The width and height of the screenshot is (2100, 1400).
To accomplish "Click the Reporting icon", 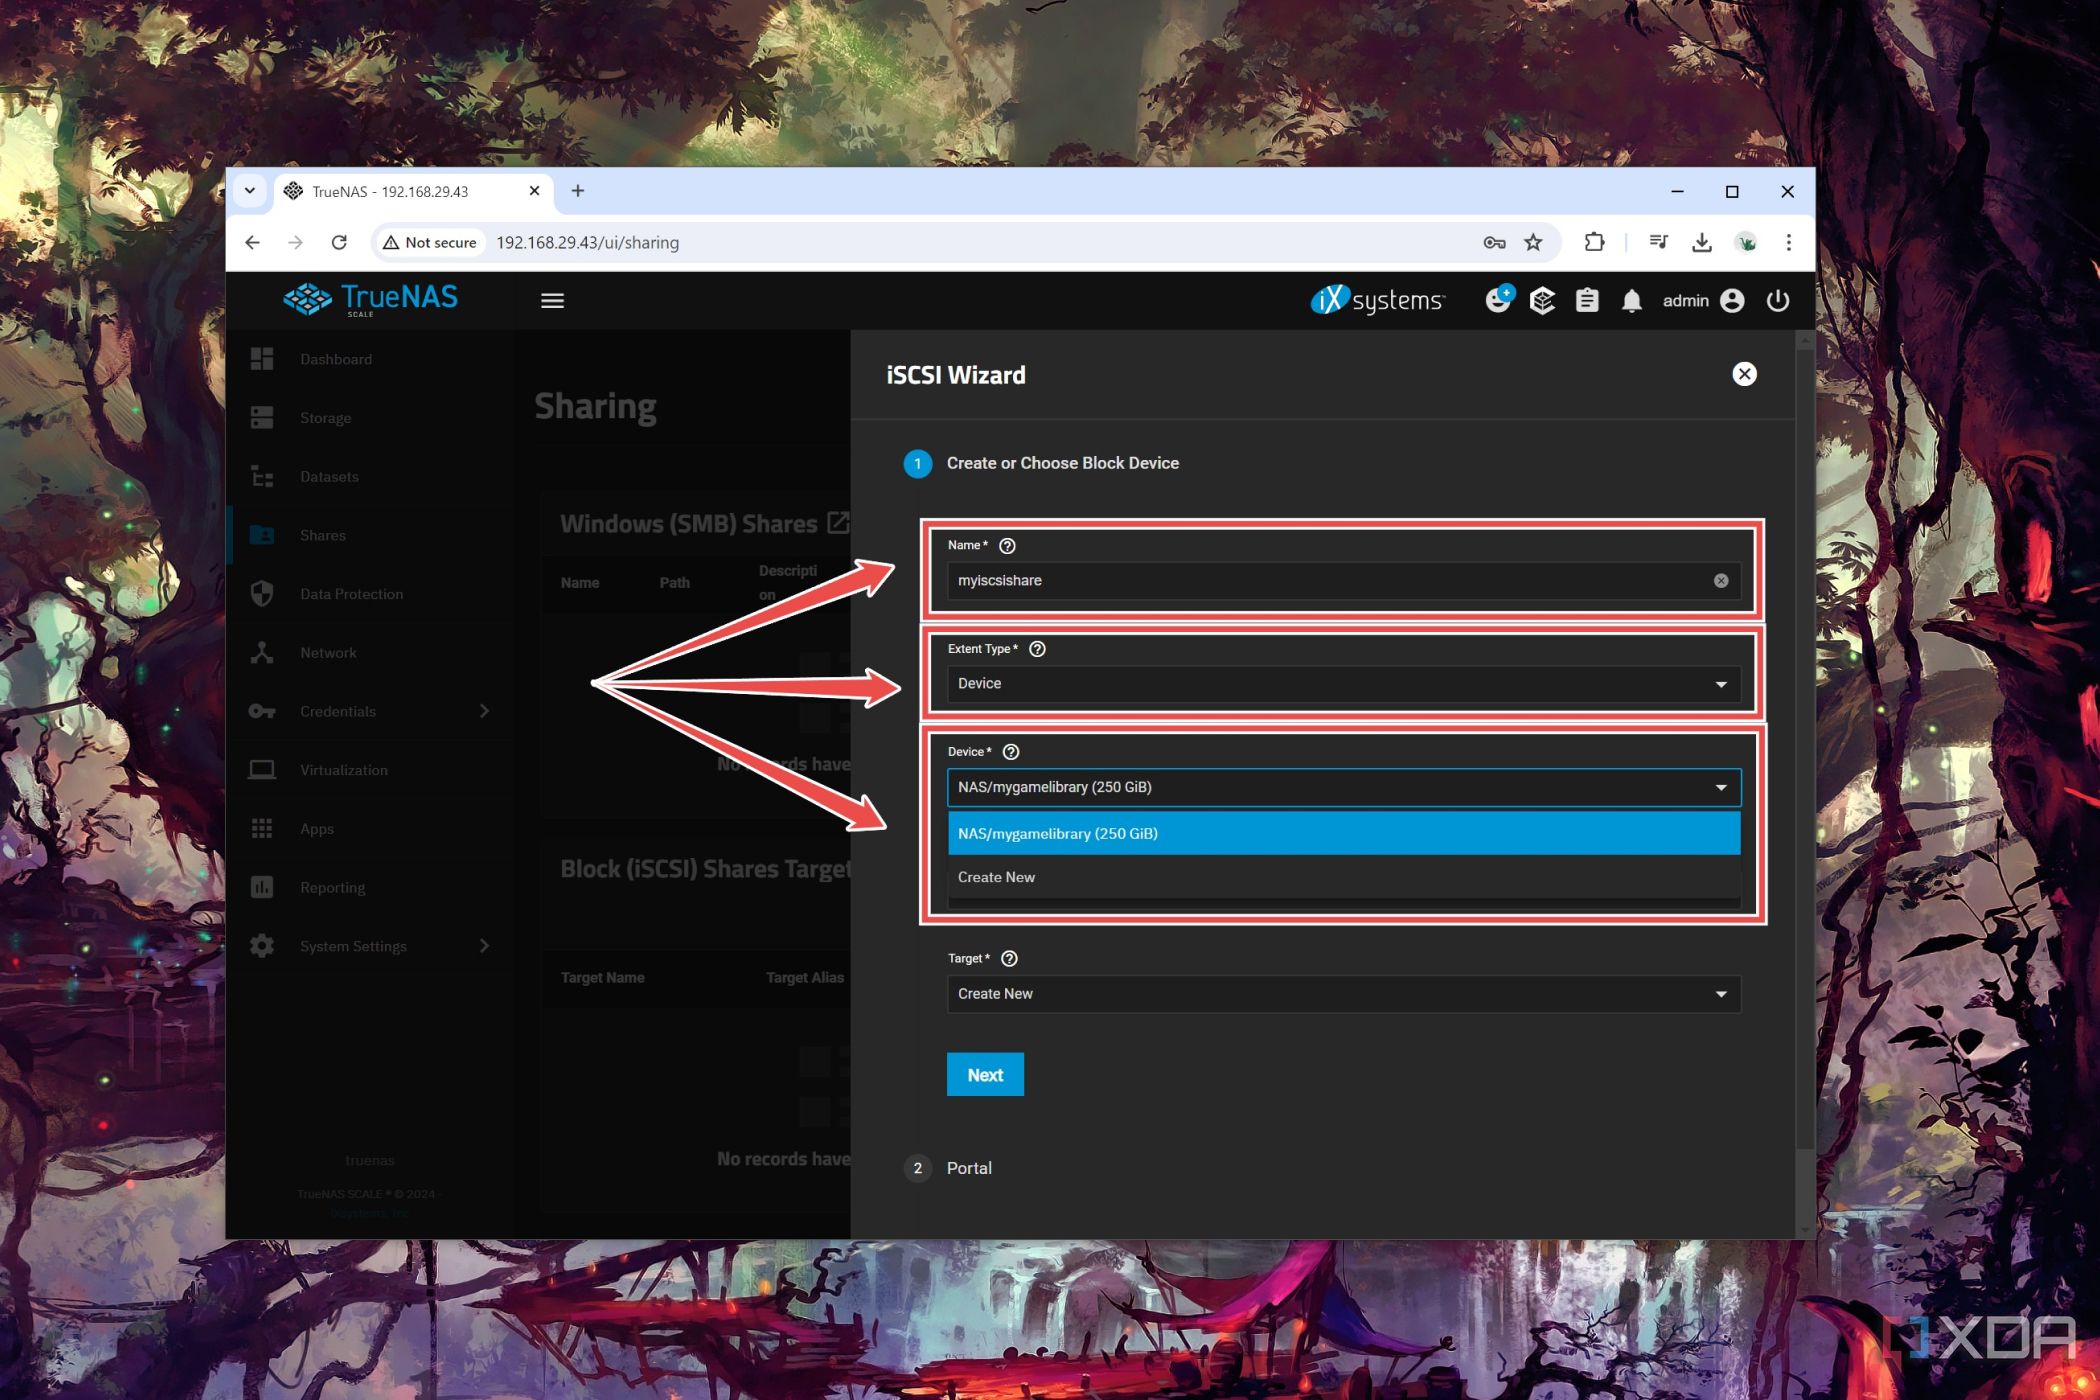I will (x=262, y=886).
